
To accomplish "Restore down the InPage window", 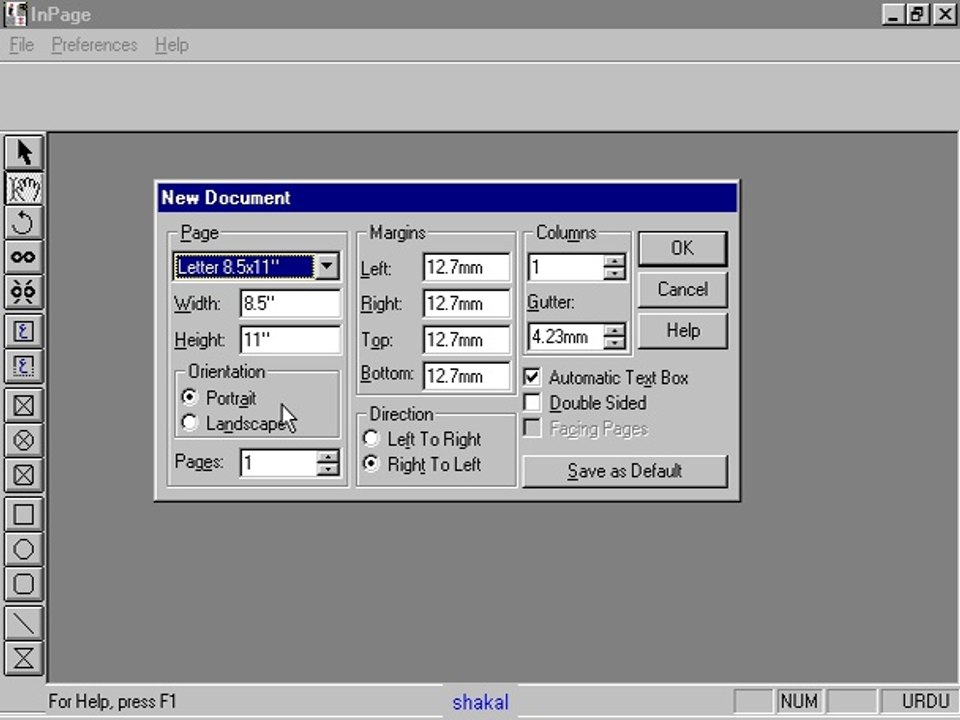I will pyautogui.click(x=917, y=14).
